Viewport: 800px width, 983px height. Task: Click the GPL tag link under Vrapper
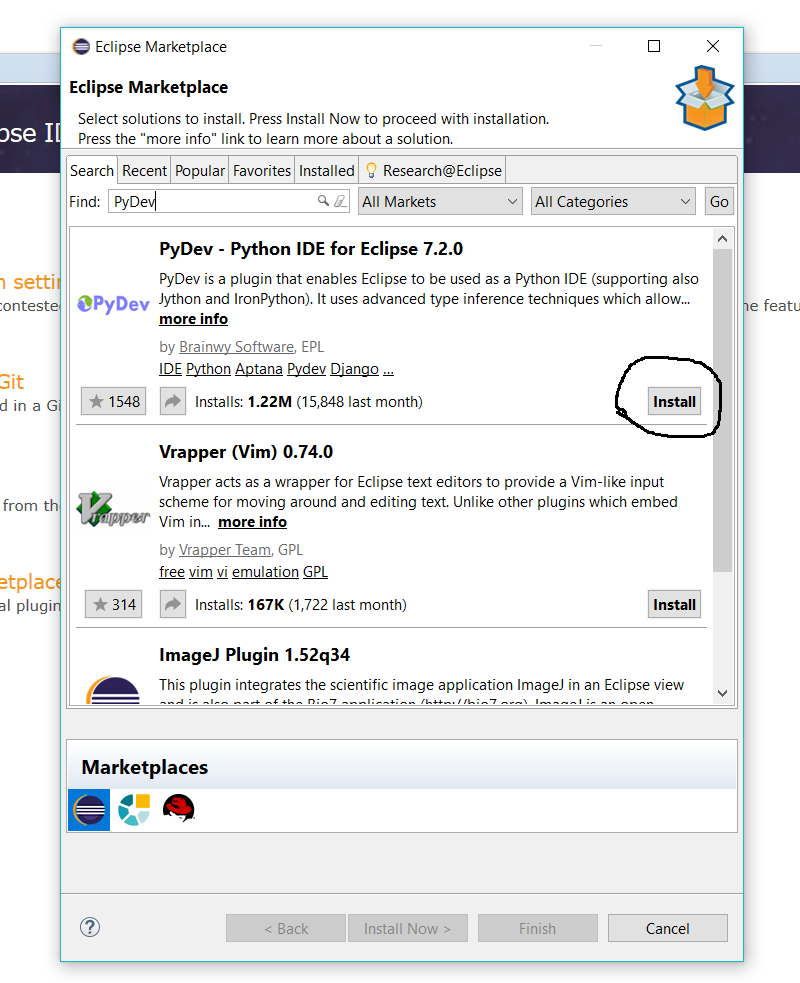click(x=315, y=572)
